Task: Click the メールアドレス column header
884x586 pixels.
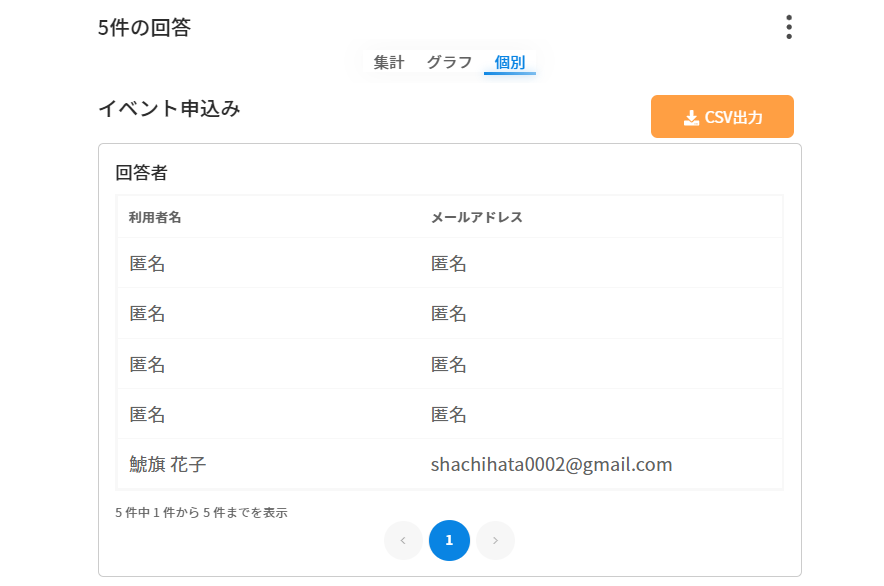Action: click(476, 217)
